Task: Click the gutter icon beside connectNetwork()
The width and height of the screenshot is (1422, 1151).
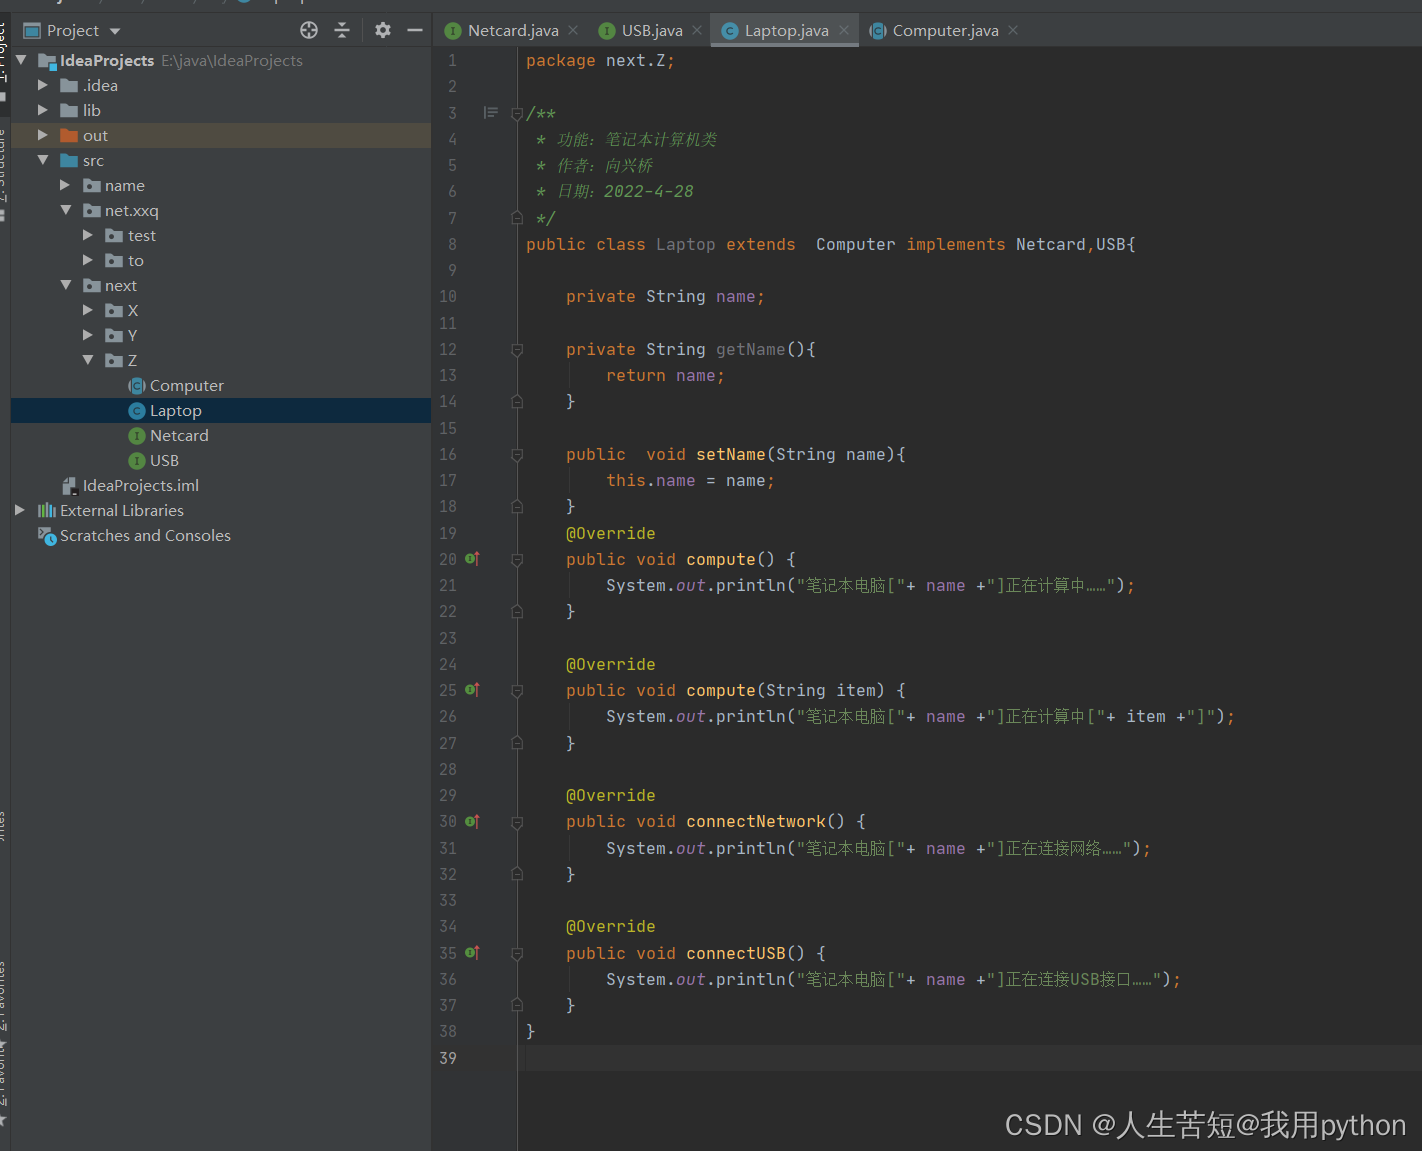Action: 472,821
